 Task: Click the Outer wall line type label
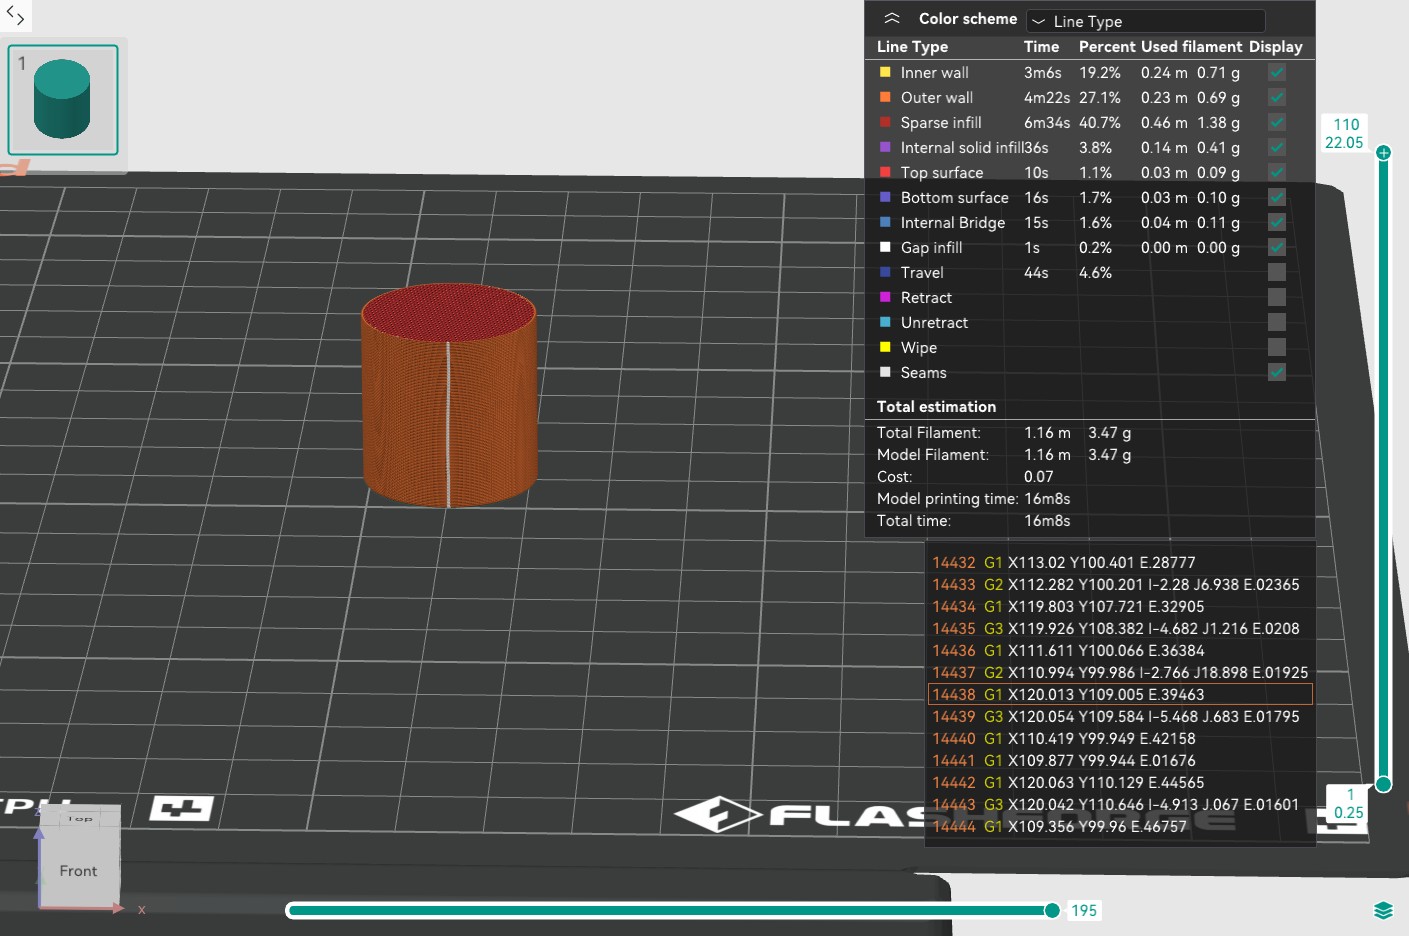click(x=936, y=97)
